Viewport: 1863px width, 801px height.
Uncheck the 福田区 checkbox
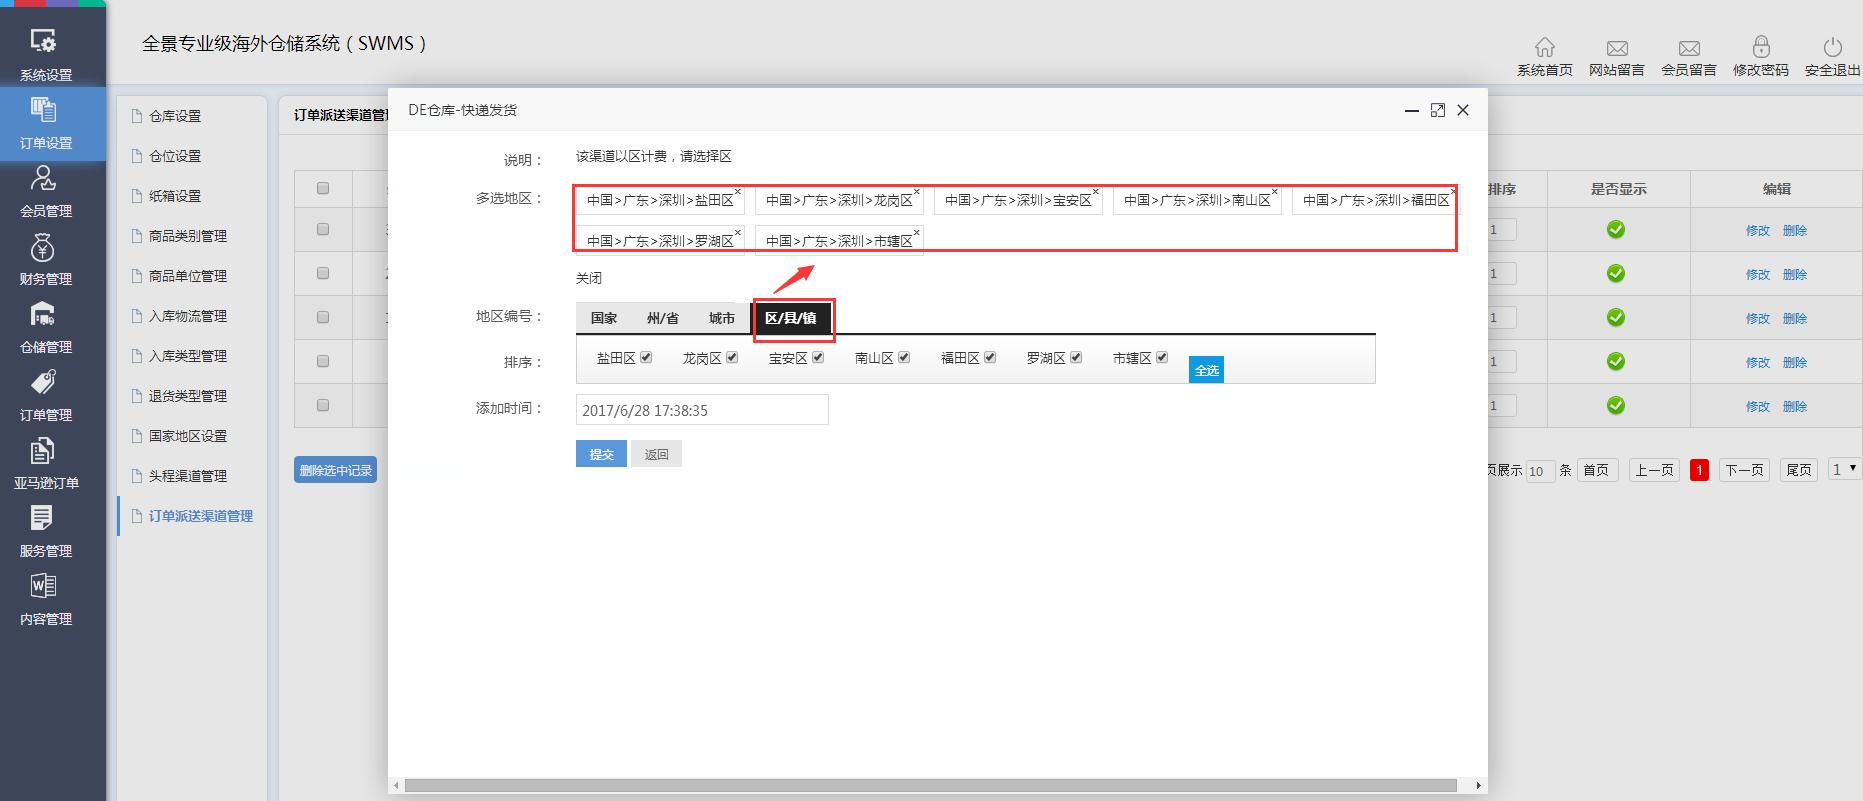pos(990,357)
